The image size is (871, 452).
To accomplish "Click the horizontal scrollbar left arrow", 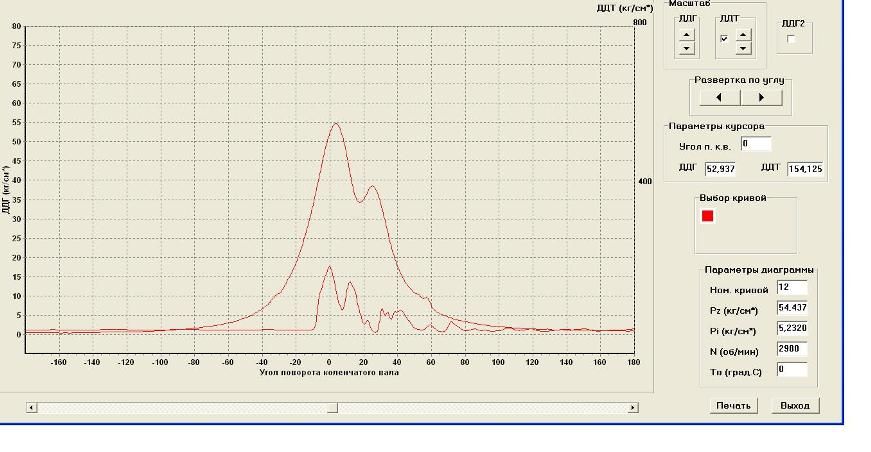I will pos(31,408).
